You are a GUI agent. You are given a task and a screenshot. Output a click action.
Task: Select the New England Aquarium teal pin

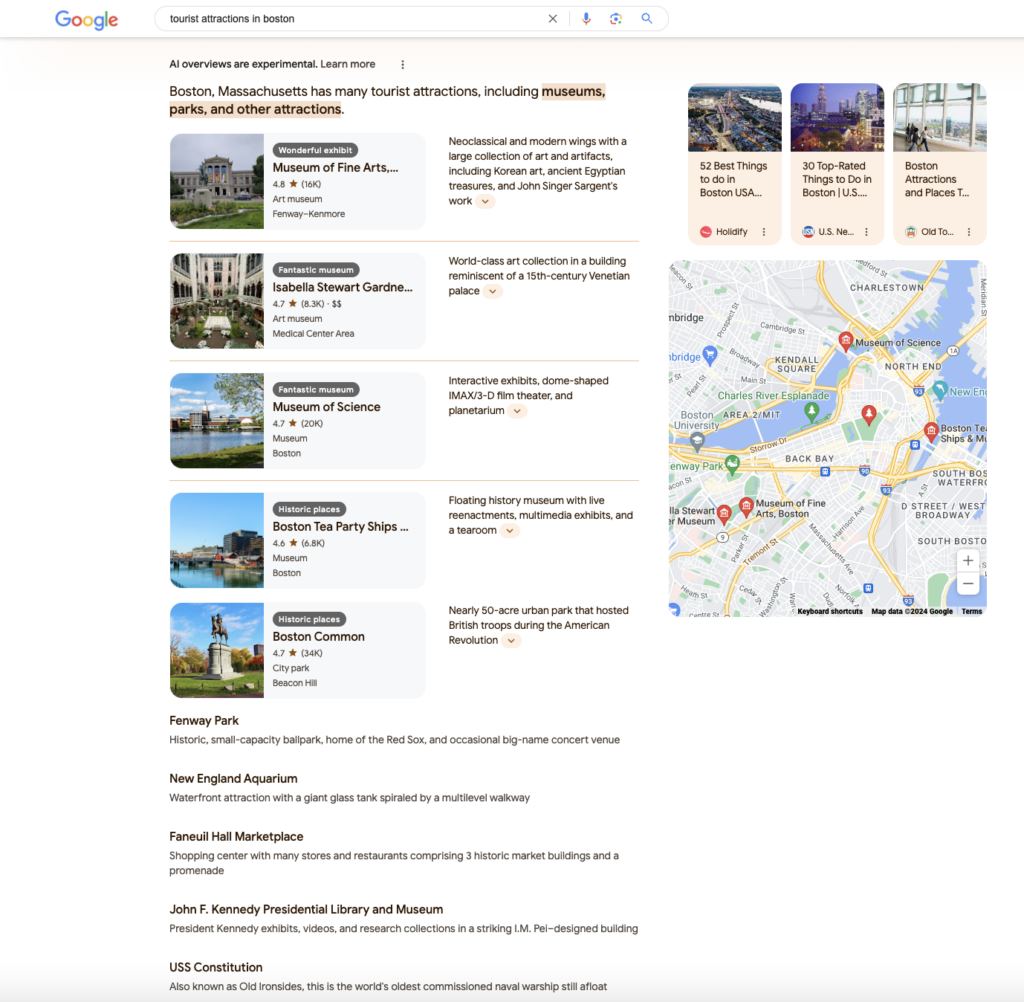pyautogui.click(x=939, y=390)
